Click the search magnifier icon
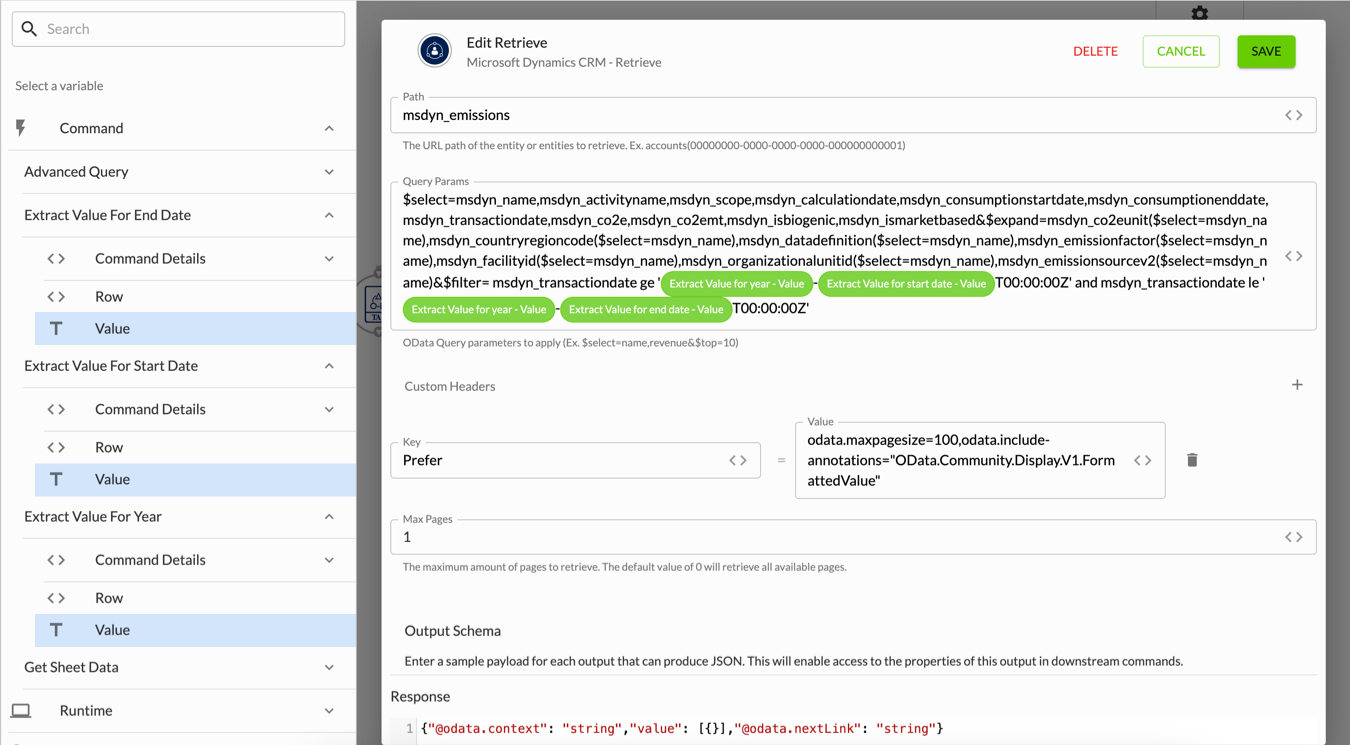This screenshot has width=1350, height=745. [x=29, y=29]
